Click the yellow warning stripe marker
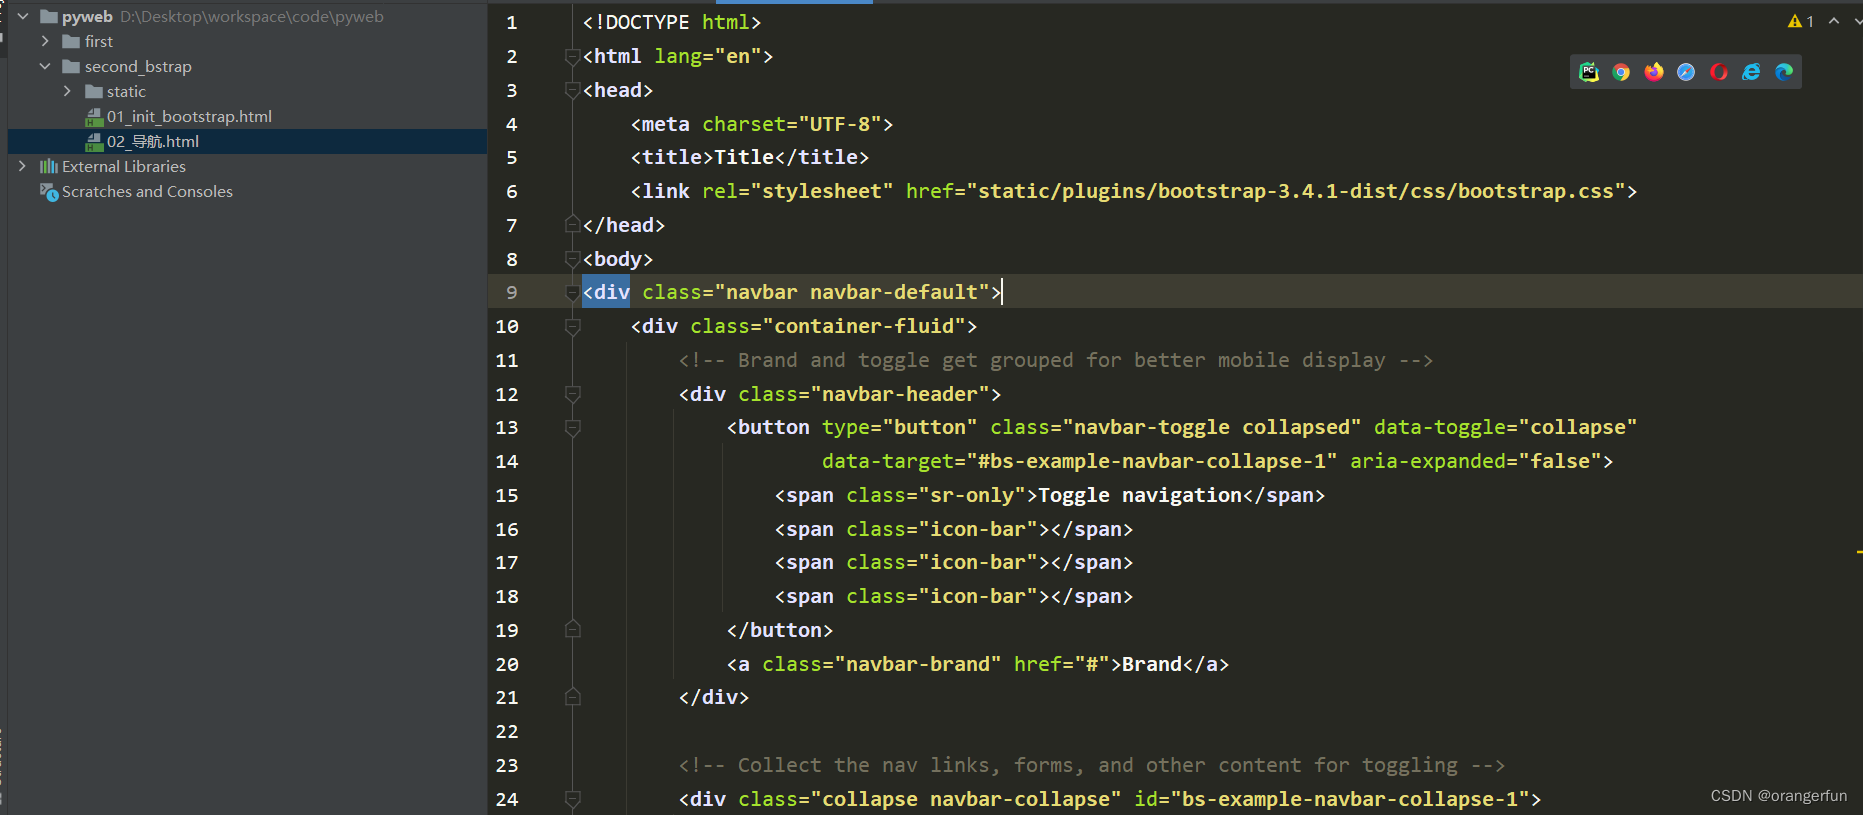 1859,552
